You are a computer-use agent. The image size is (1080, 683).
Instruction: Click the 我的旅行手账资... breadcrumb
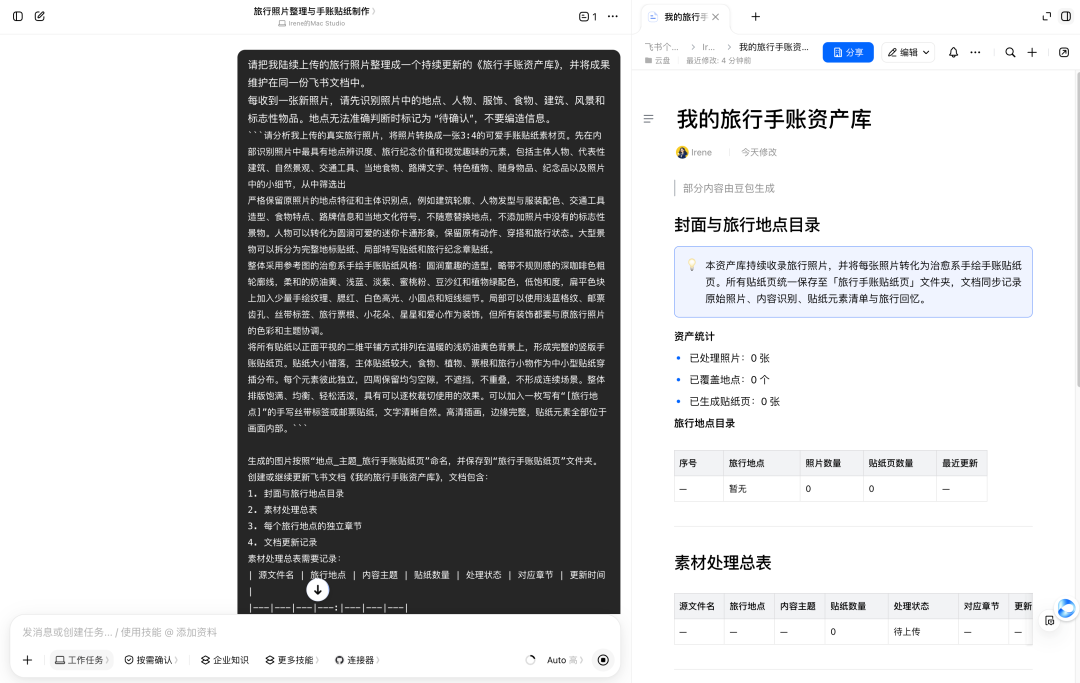[x=773, y=47]
